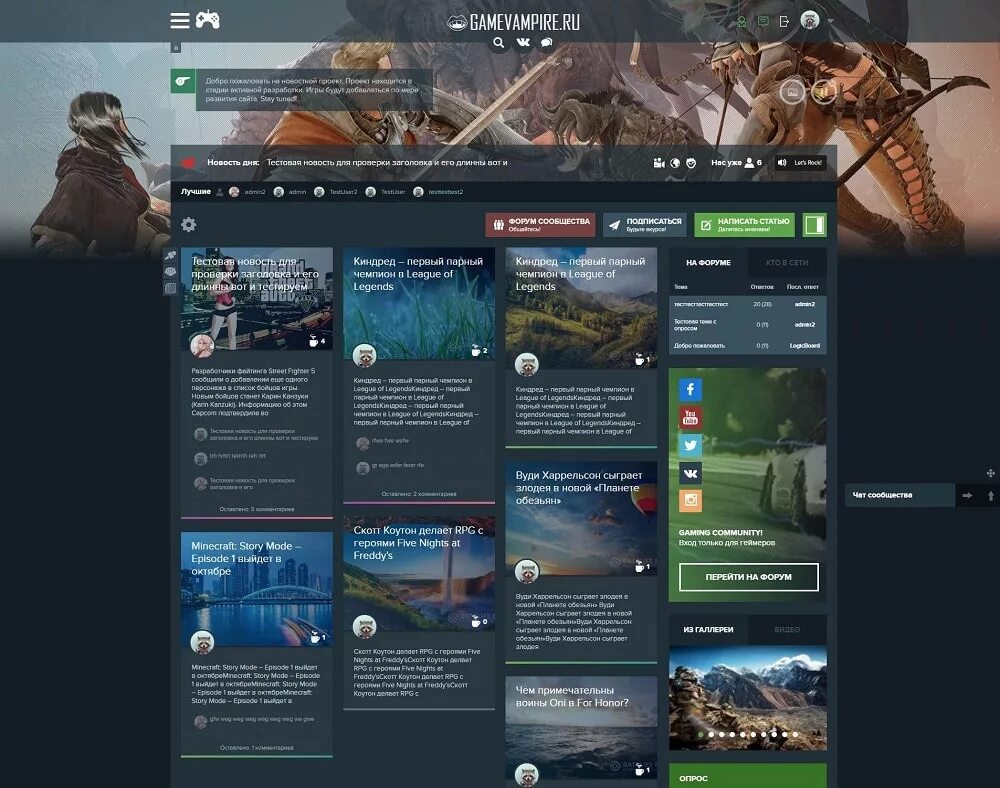Click author avatar on Minecraft card

point(202,642)
